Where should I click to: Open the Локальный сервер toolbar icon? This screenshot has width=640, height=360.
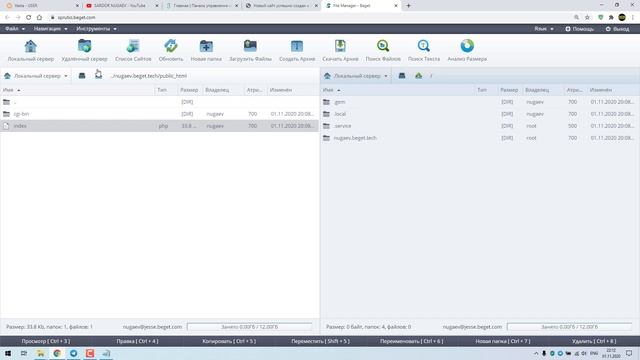coord(31,46)
